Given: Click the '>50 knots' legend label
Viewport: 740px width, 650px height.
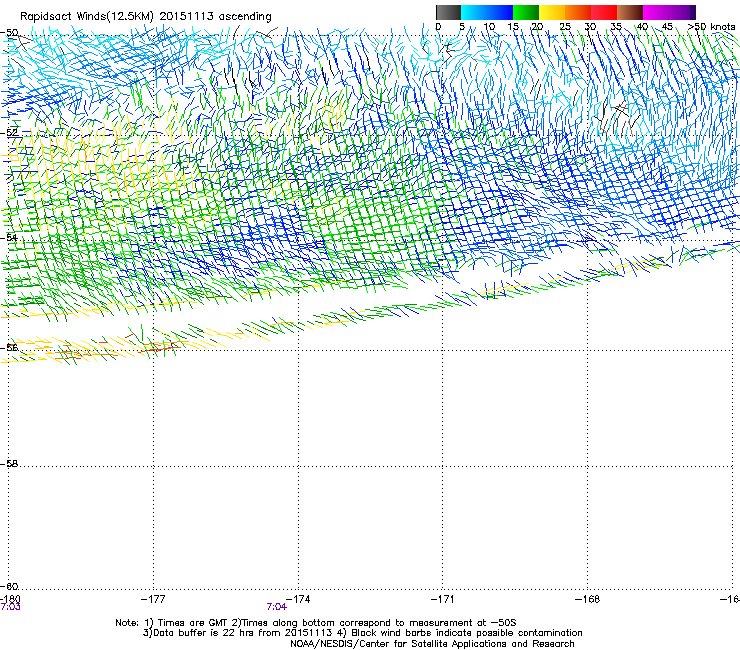Looking at the screenshot, I should (x=711, y=26).
